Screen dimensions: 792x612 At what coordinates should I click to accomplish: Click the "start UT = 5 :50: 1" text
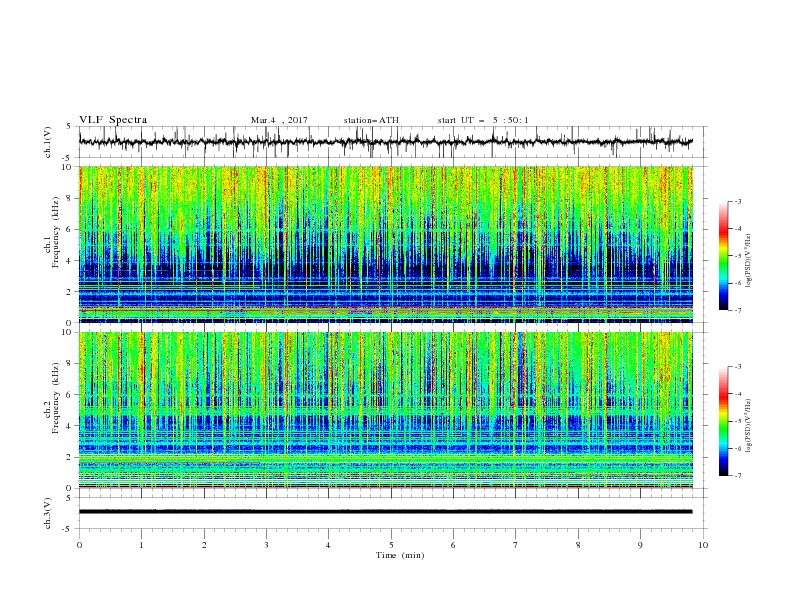point(483,120)
